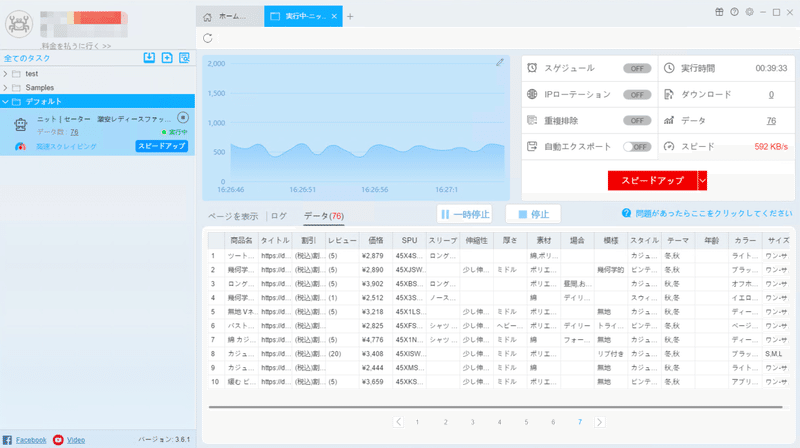800x448 pixels.
Task: Click the pay fee link
Action: tap(77, 46)
